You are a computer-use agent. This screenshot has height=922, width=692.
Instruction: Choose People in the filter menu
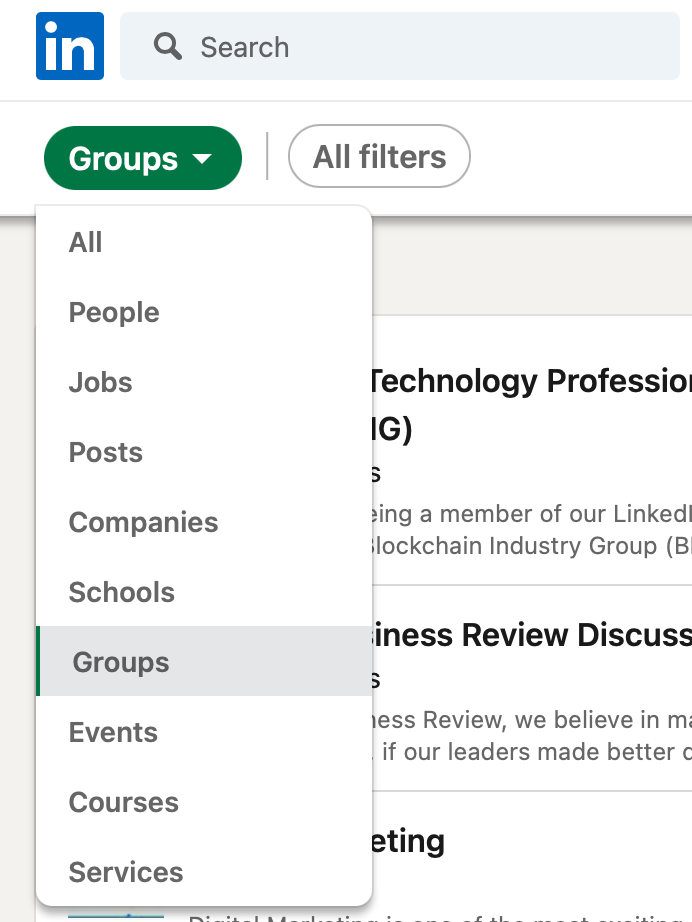114,312
